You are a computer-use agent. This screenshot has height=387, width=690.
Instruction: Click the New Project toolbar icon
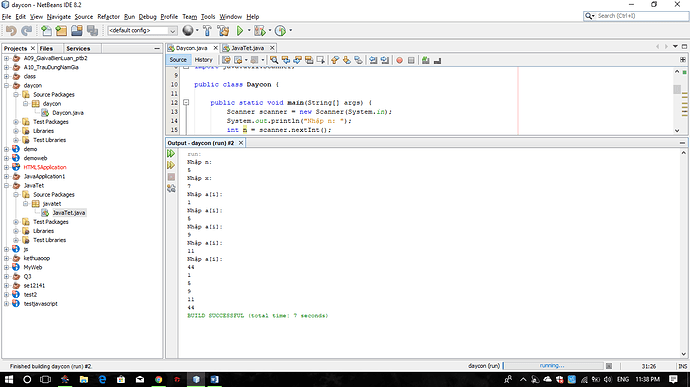pyautogui.click(x=61, y=30)
